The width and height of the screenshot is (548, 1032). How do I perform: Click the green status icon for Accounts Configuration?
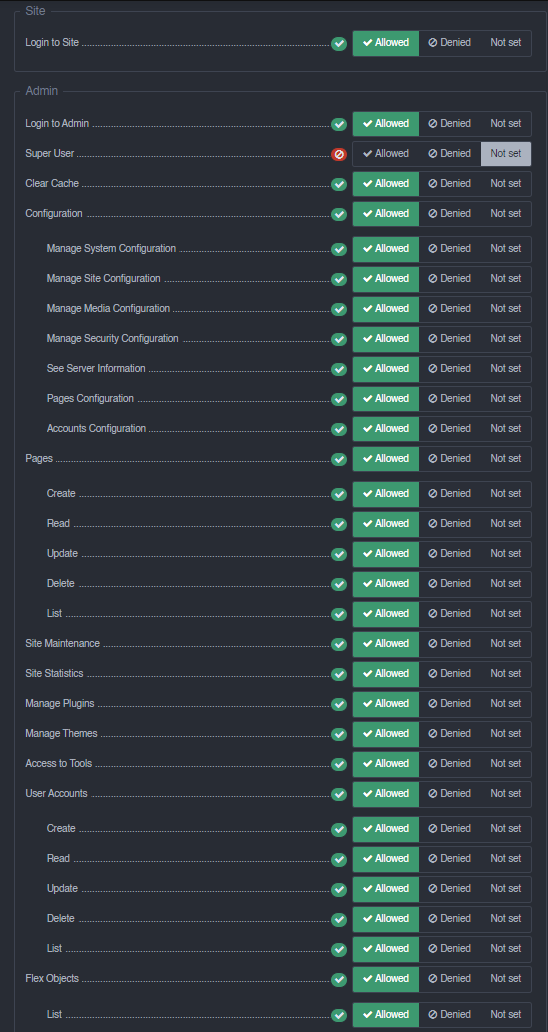click(339, 429)
